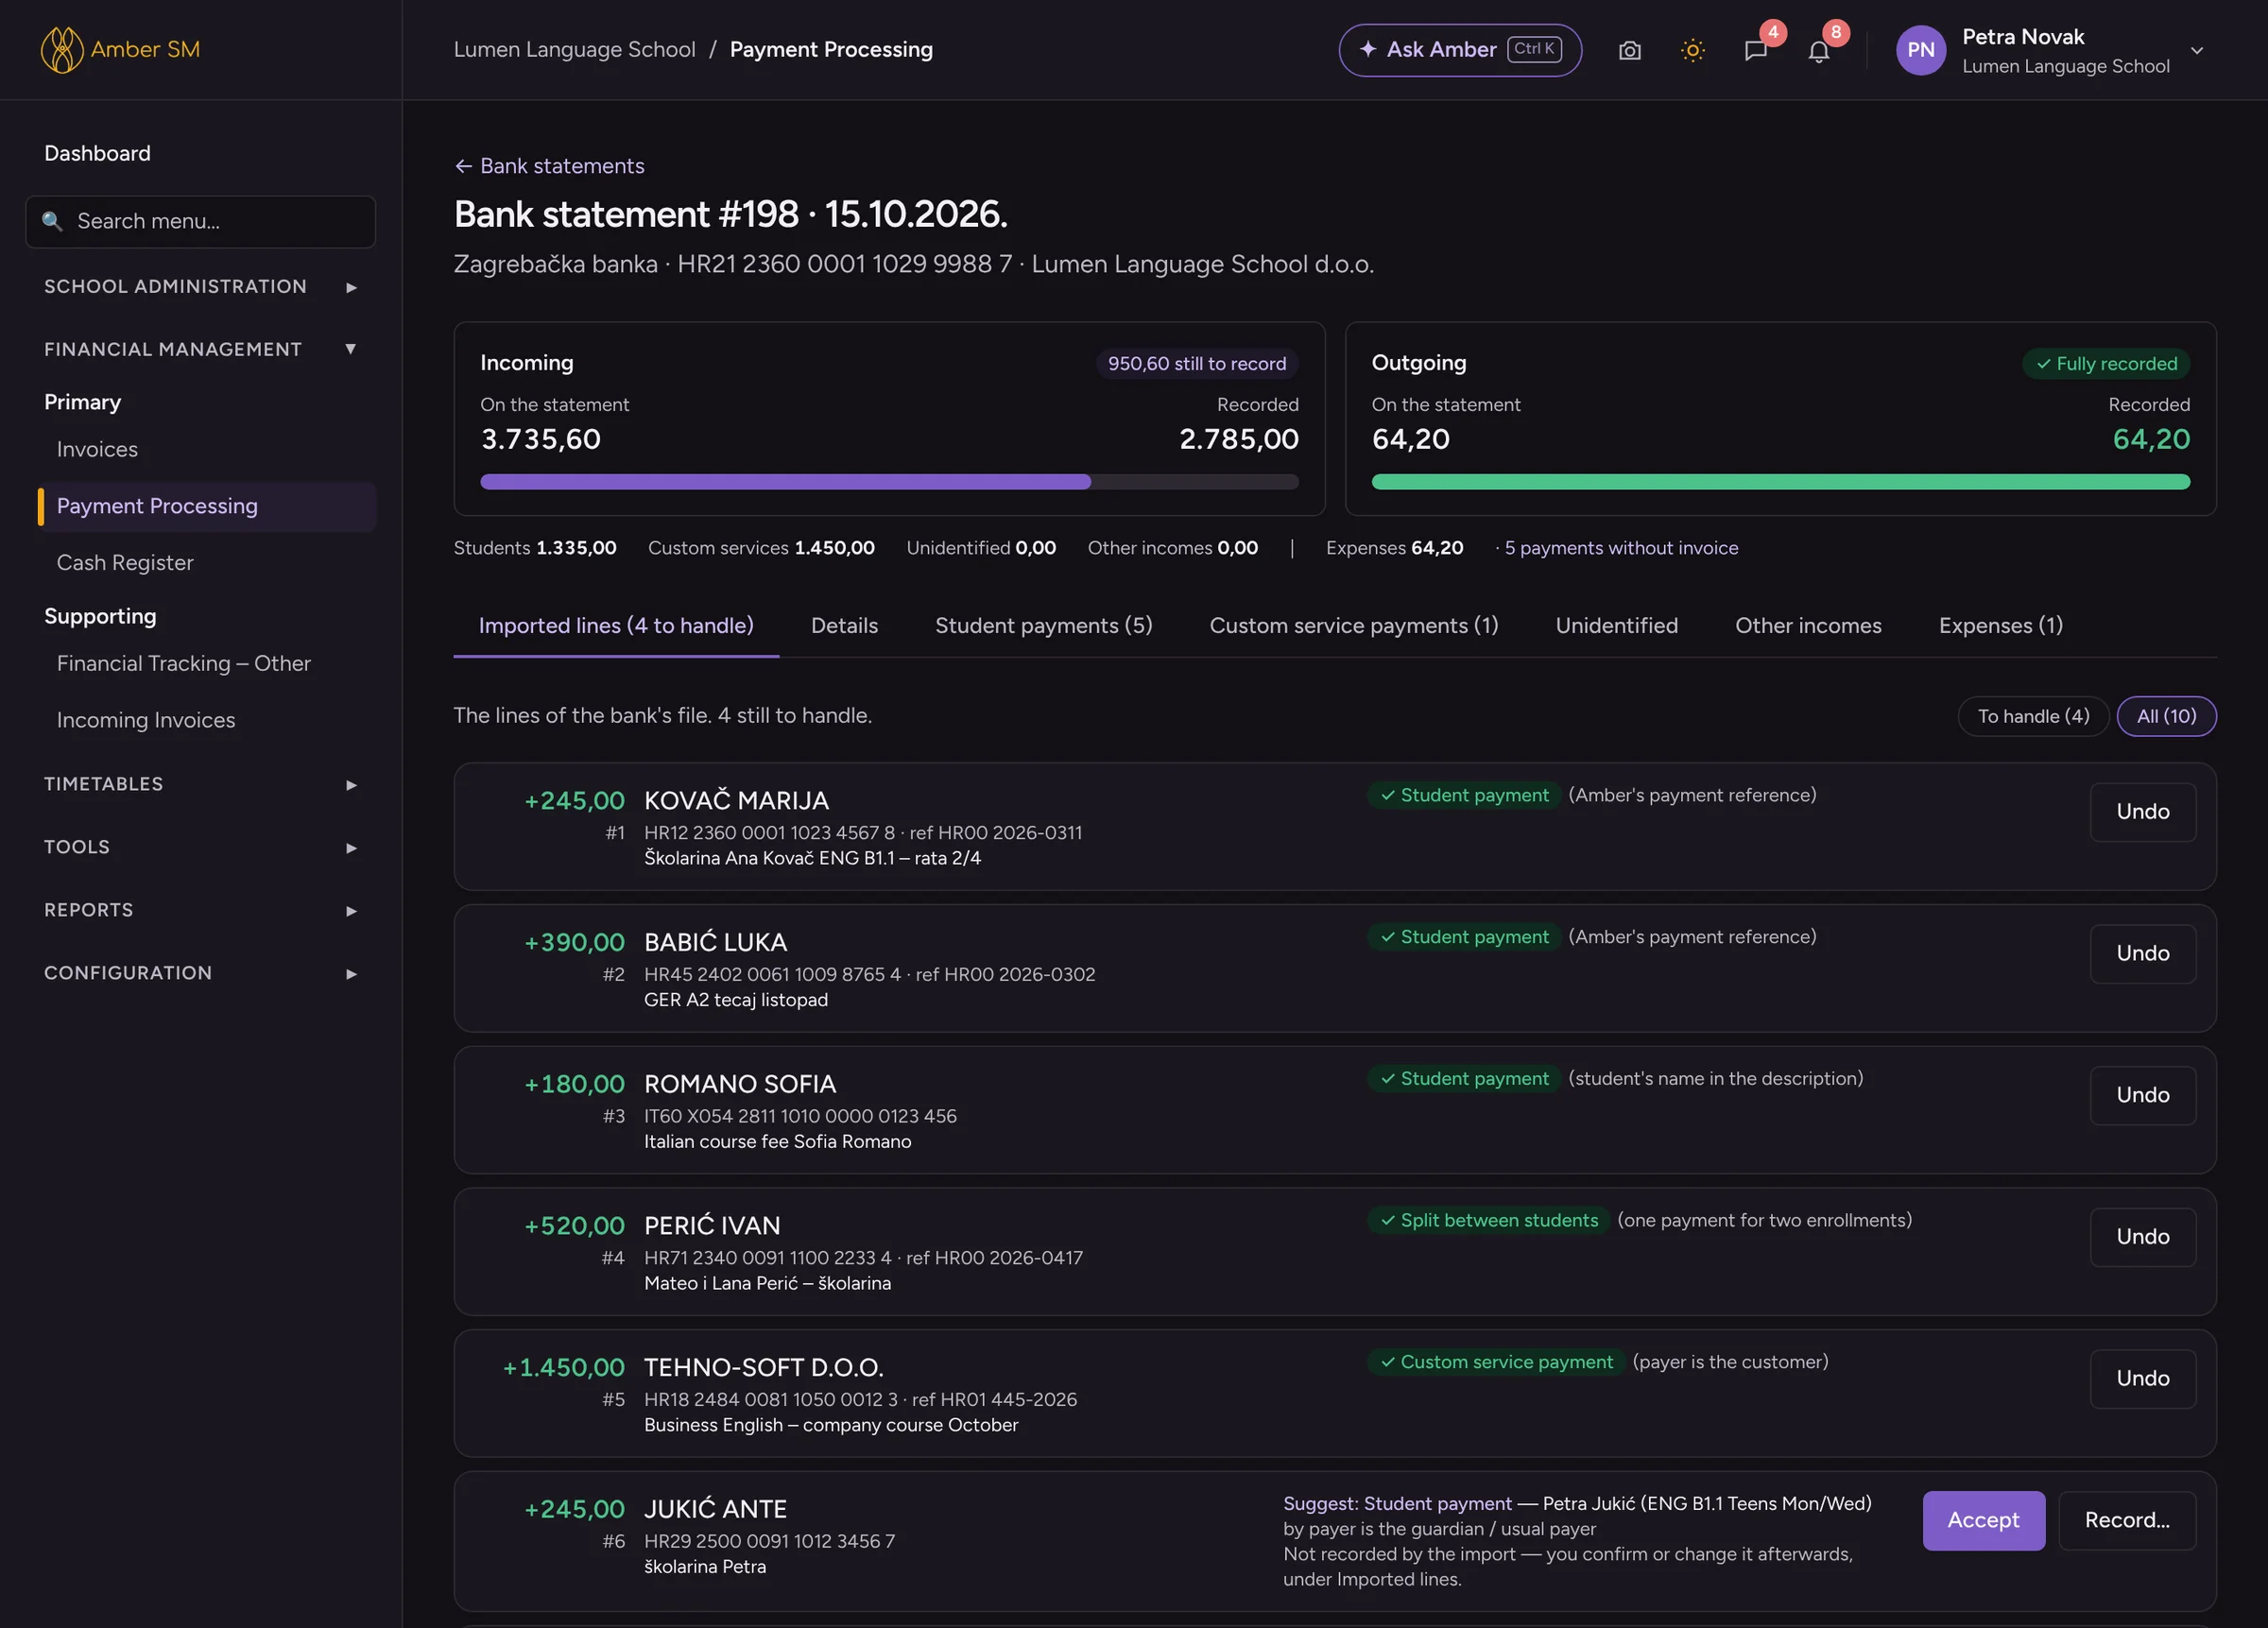This screenshot has height=1628, width=2268.
Task: Expand the Reports section
Action: [x=200, y=910]
